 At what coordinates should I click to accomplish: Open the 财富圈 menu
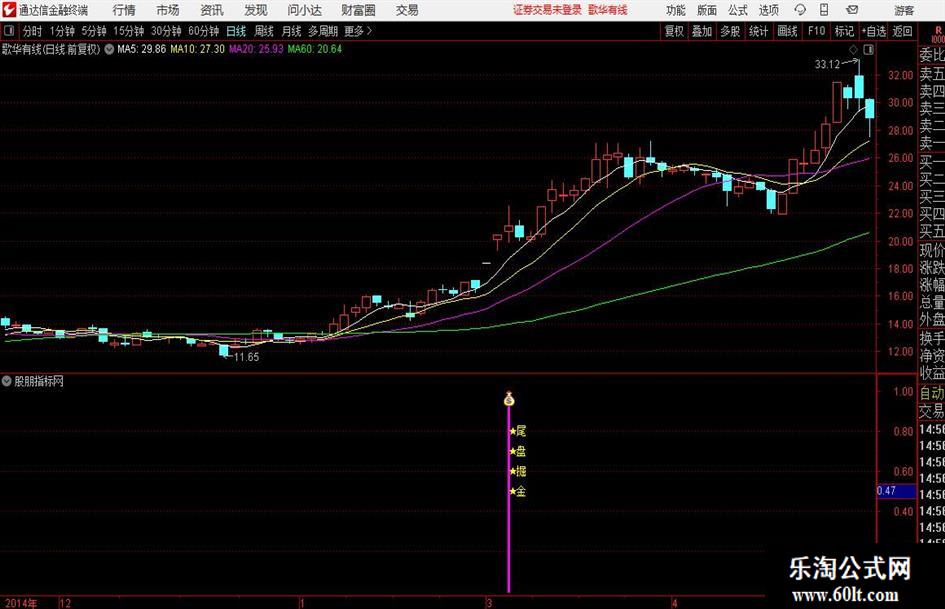coord(358,10)
